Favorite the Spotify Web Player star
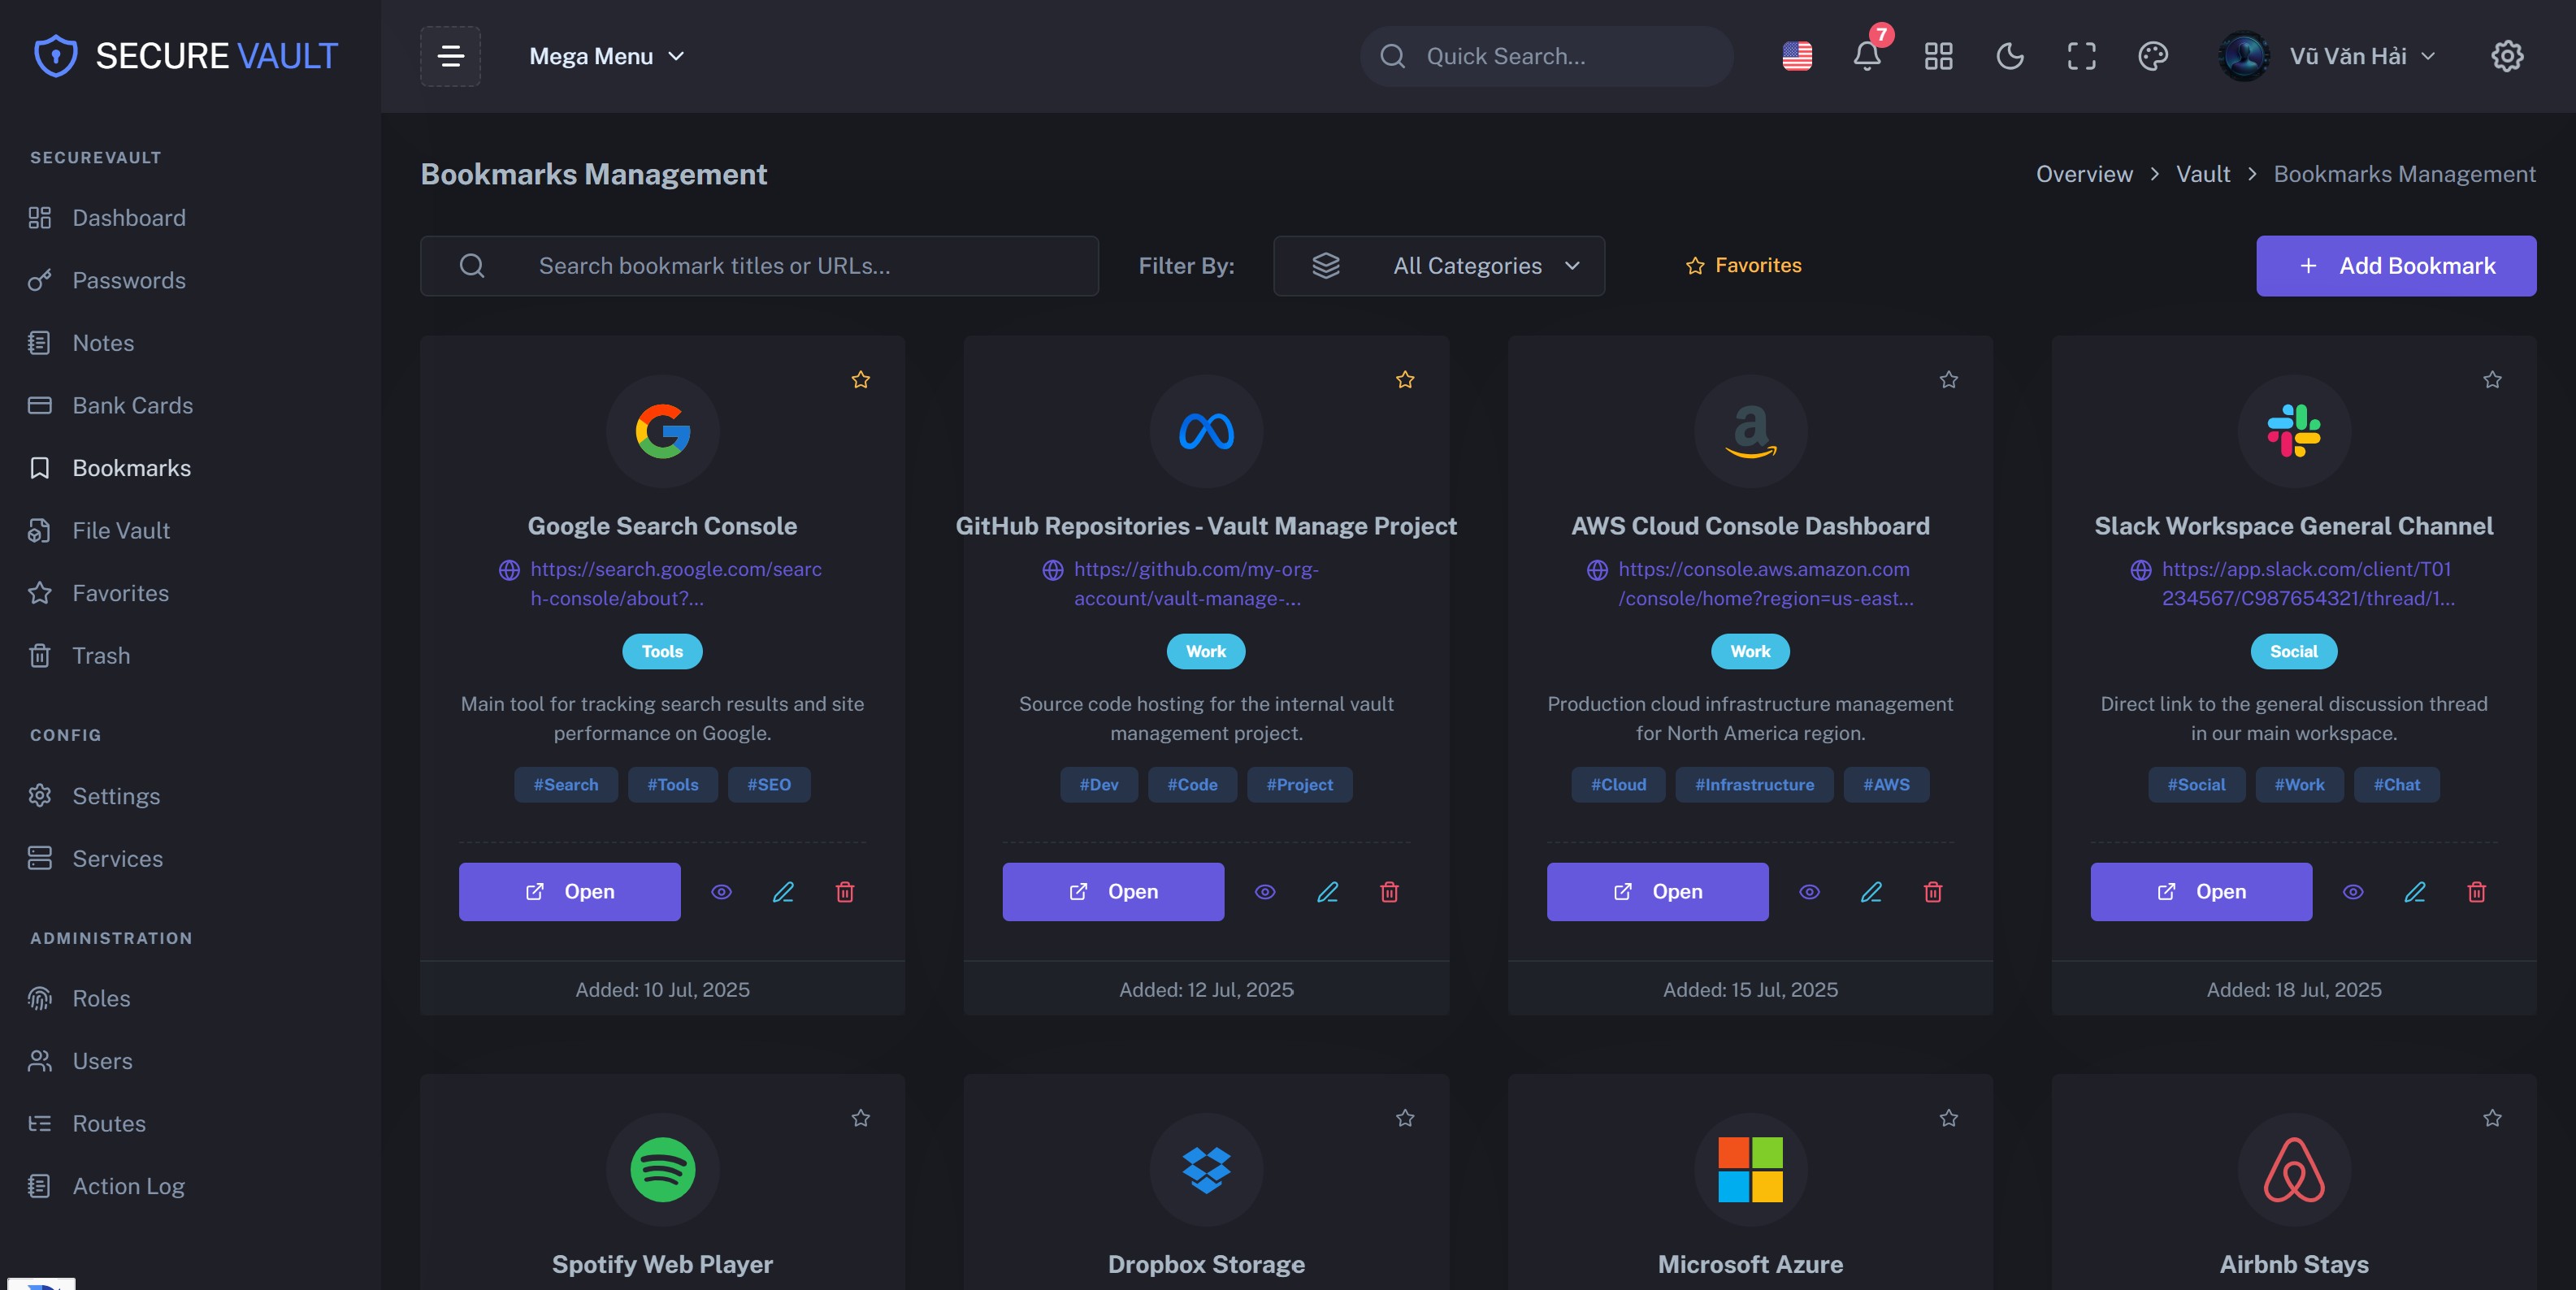The width and height of the screenshot is (2576, 1290). coord(860,1117)
